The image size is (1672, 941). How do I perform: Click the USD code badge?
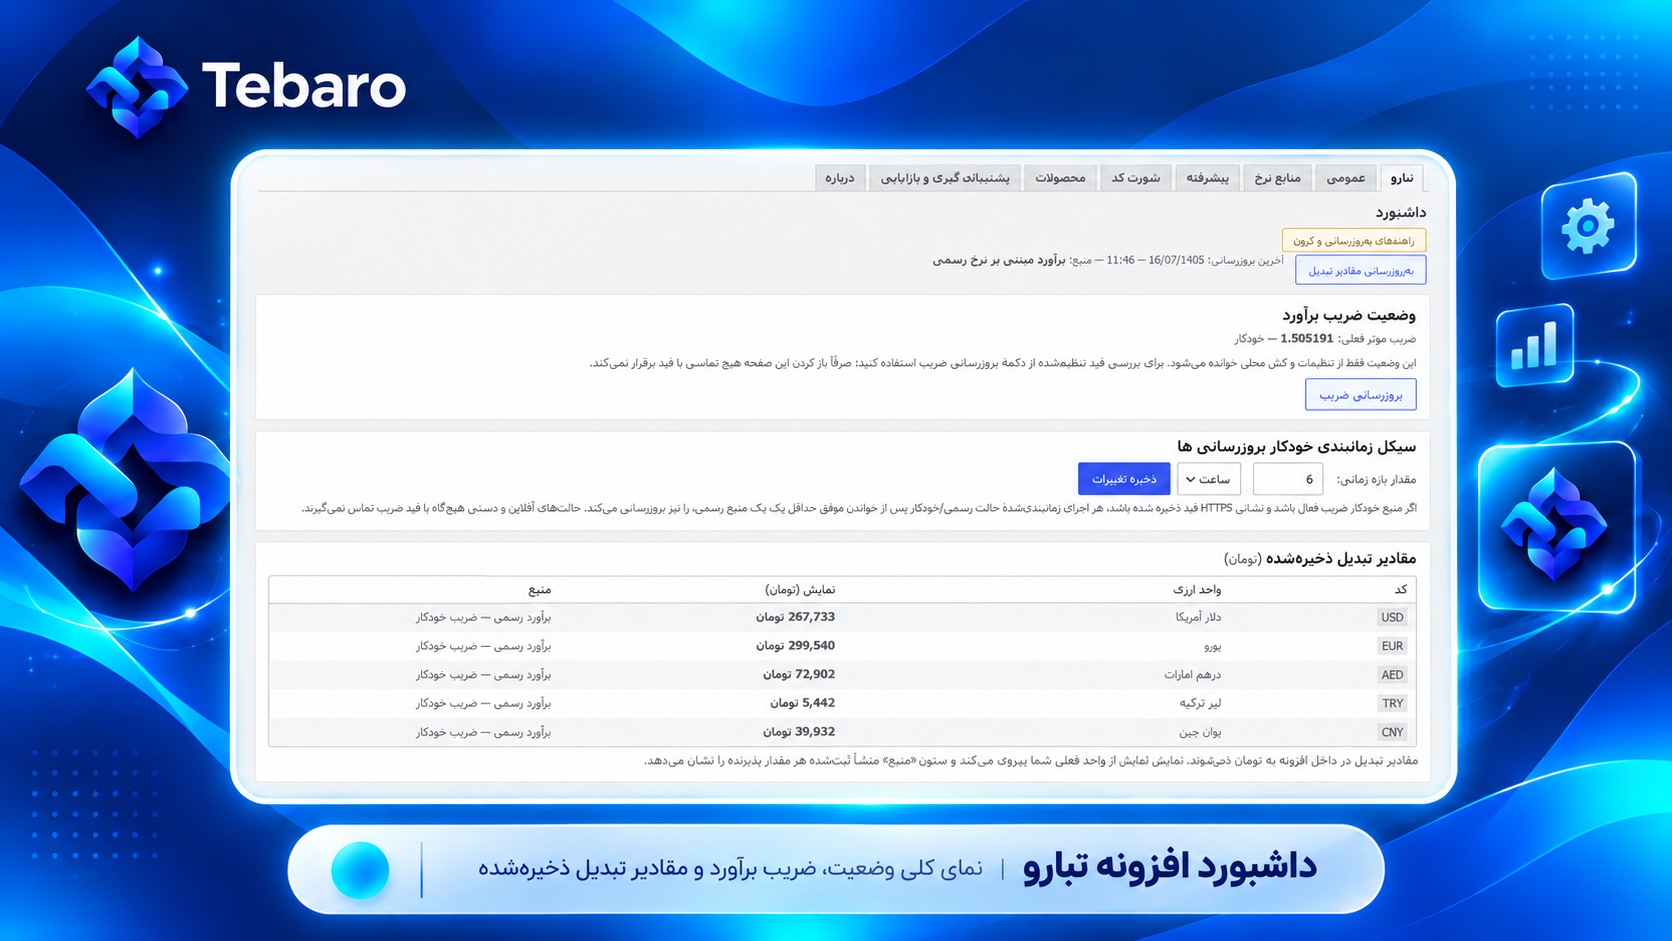(x=1392, y=617)
